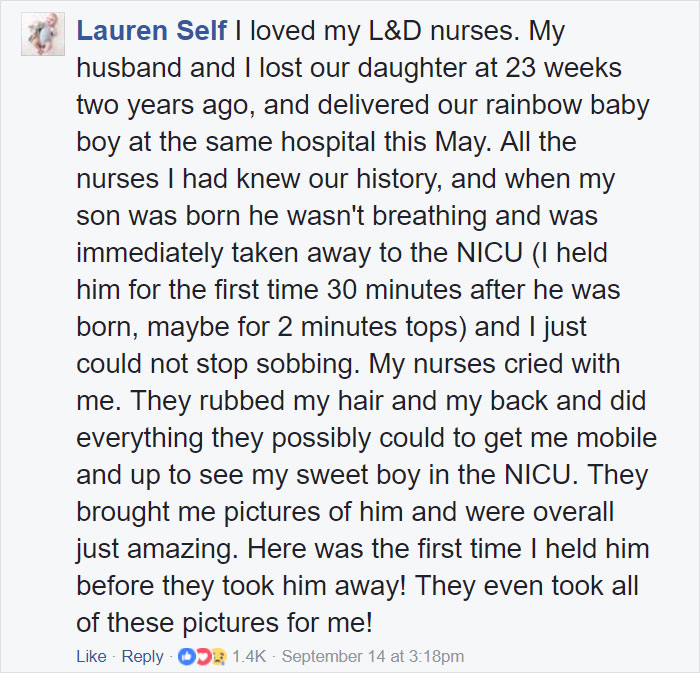The image size is (700, 673).
Task: Click the sentence "My nurses cried with"
Action: (494, 364)
